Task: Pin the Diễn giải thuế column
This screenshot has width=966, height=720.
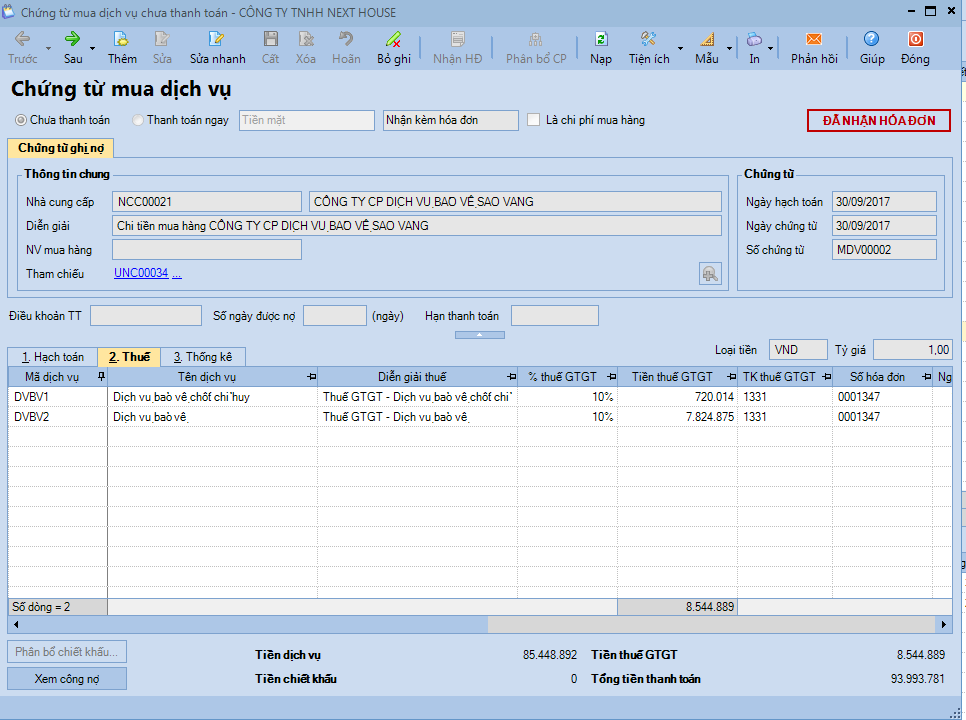Action: coord(511,376)
